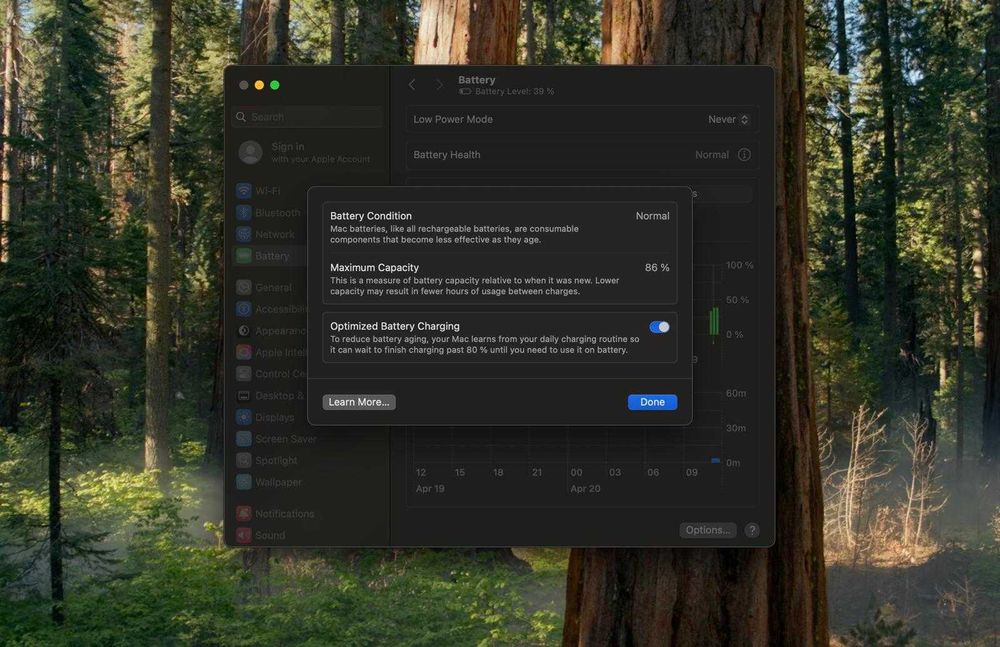Click the Maximum Capacity heading
Image resolution: width=1000 pixels, height=647 pixels.
(374, 267)
